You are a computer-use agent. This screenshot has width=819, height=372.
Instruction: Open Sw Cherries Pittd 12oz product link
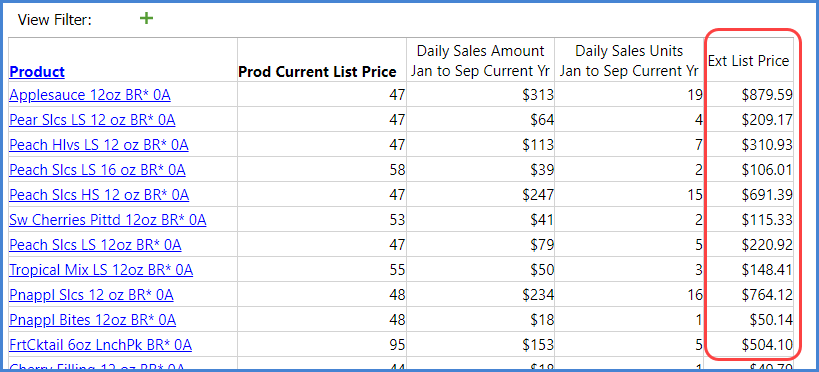pyautogui.click(x=108, y=220)
